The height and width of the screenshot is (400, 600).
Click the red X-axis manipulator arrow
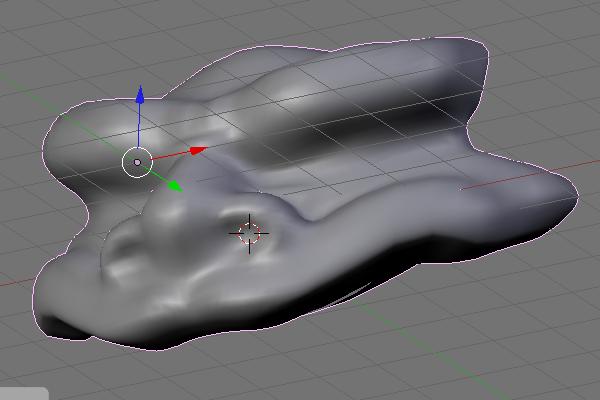199,150
